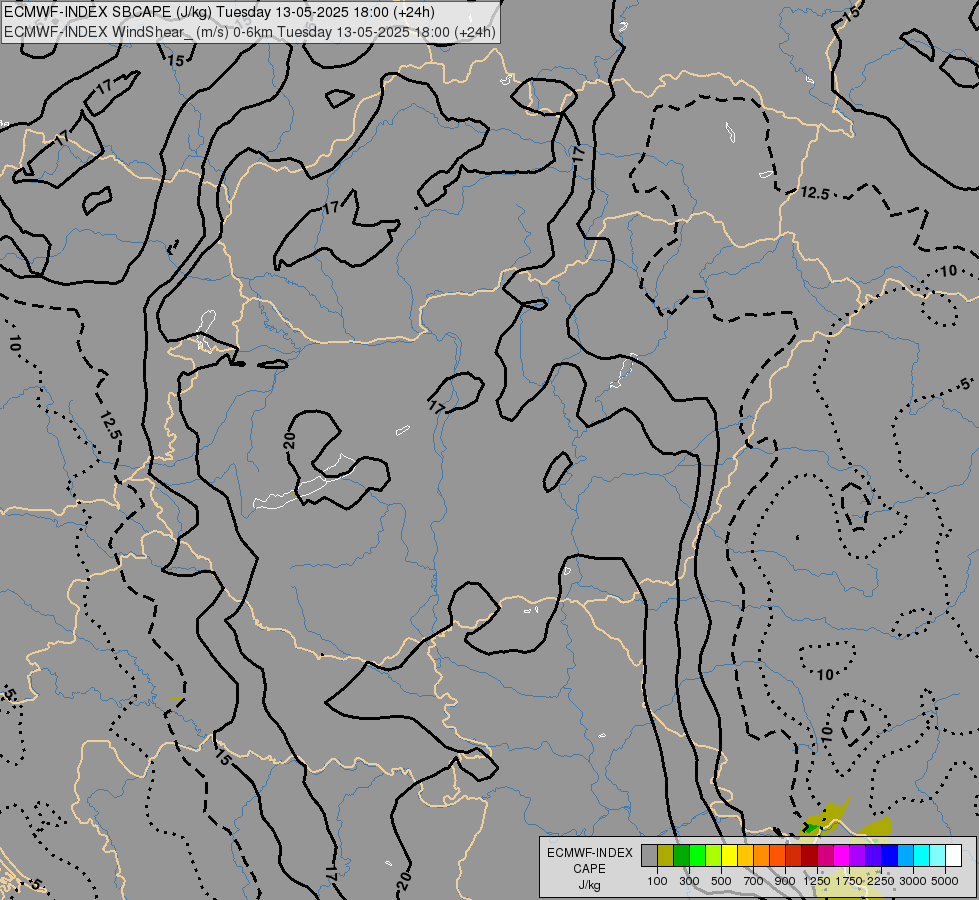Click the pure blue legend swatch
Viewport: 979px width, 900px height.
[x=890, y=856]
